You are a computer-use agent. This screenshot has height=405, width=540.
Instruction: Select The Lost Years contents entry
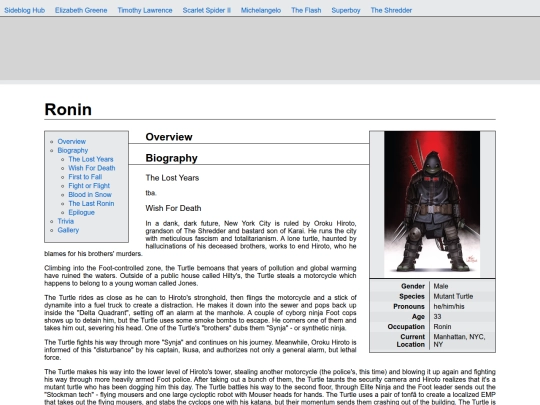[91, 159]
